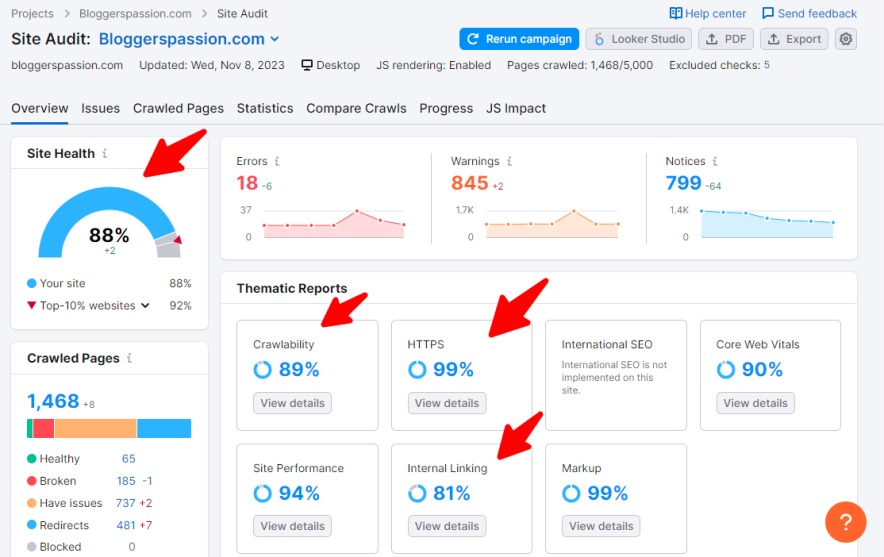Click the Redirects count 481
This screenshot has width=884, height=557.
pos(126,525)
